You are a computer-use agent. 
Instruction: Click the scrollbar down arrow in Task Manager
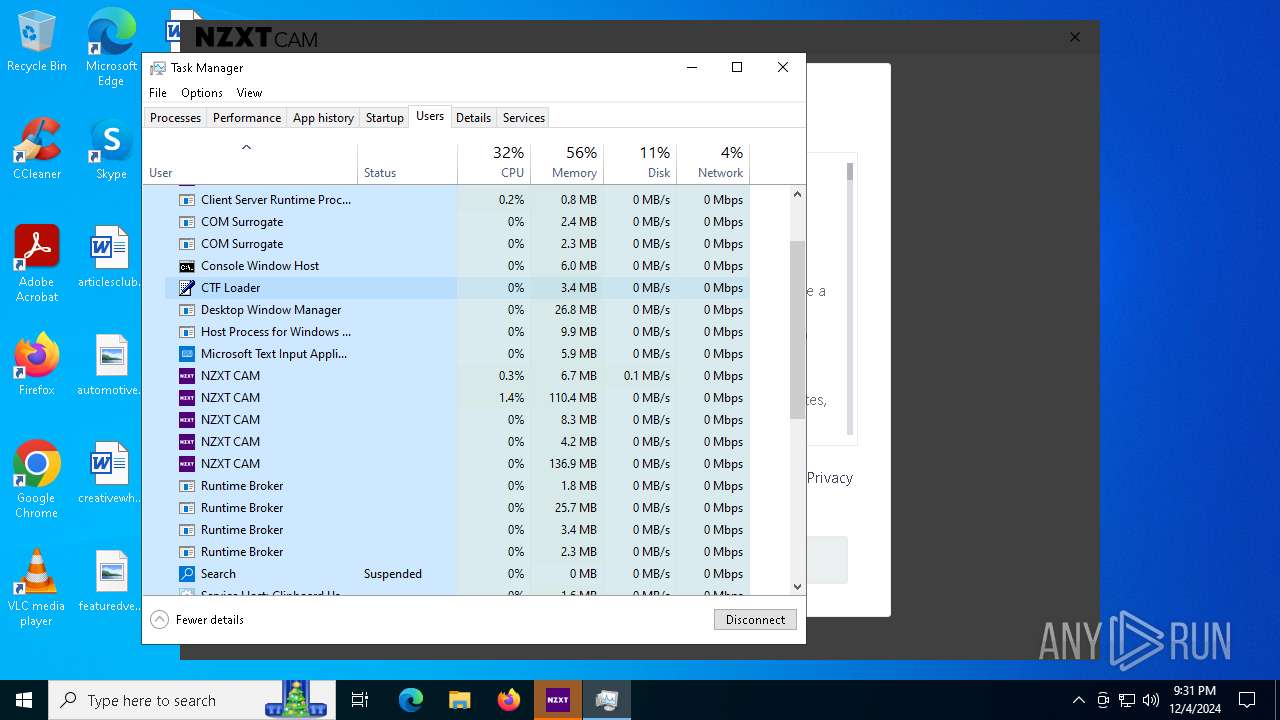pyautogui.click(x=797, y=587)
